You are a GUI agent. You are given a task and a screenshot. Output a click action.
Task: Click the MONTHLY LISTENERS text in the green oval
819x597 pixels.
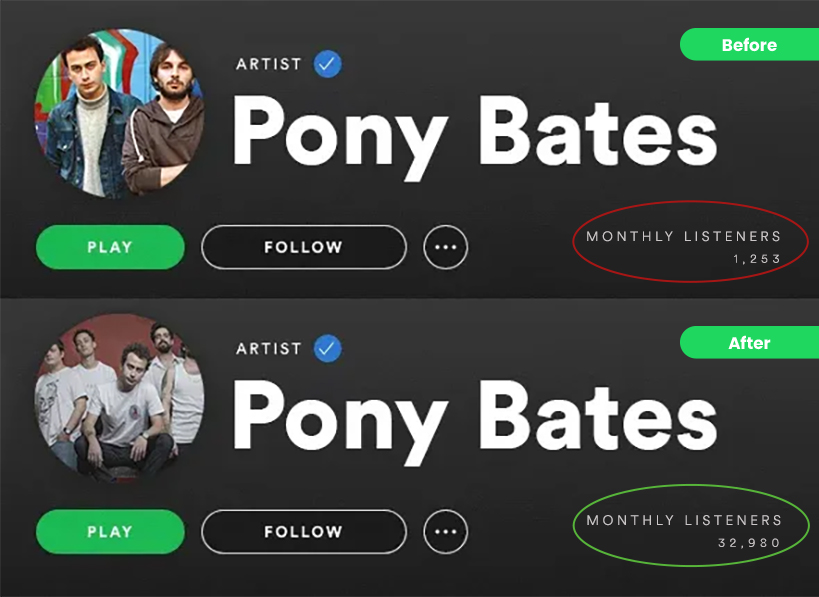pyautogui.click(x=684, y=521)
